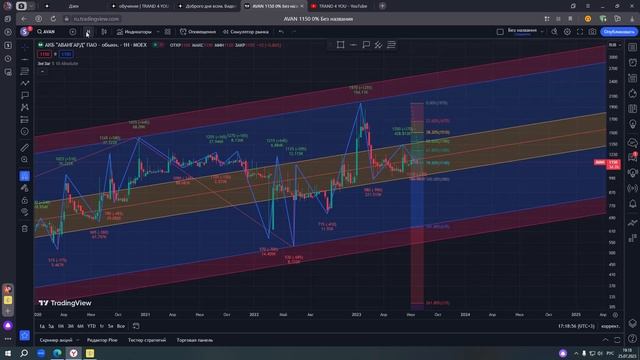Screen dimensions: 640x360
Task: Select the crosshair cursor tool
Action: (25, 47)
